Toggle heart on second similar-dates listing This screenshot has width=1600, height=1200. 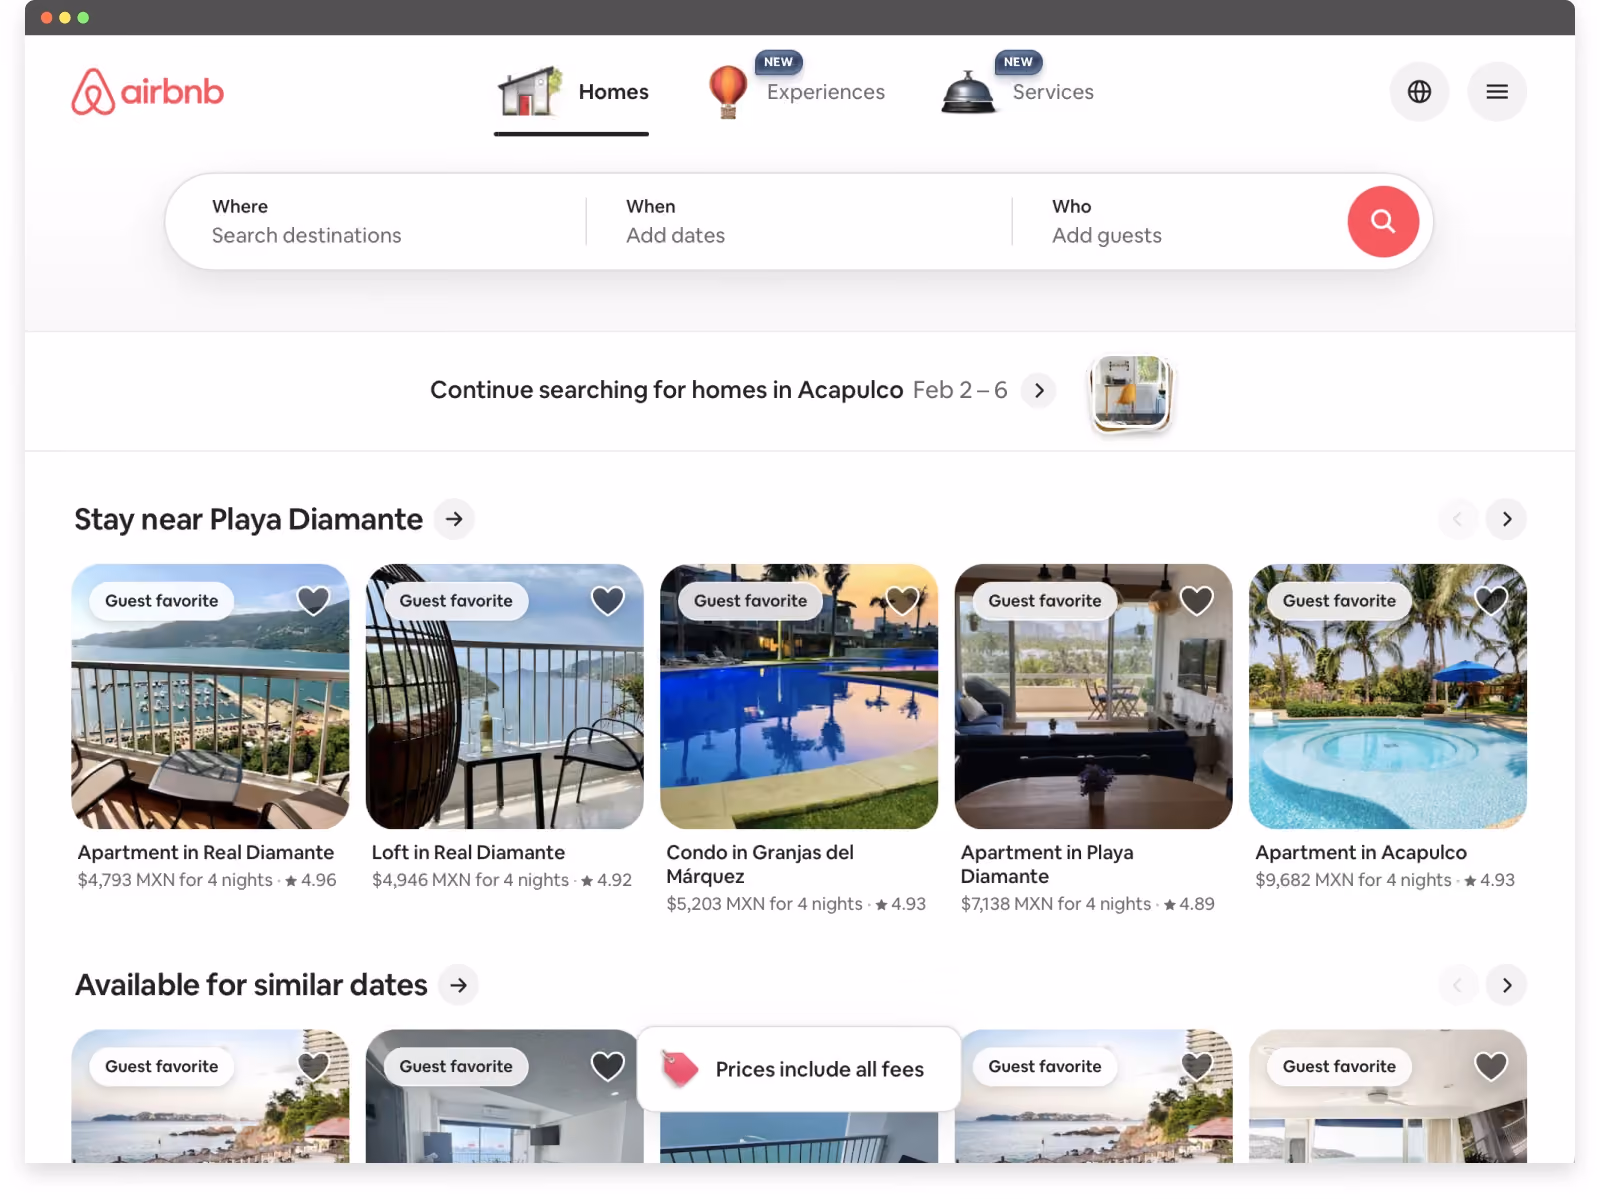(608, 1066)
